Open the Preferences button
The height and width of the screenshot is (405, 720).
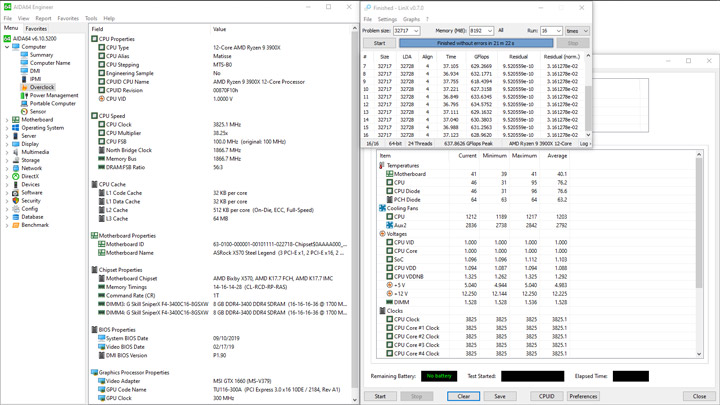coord(583,396)
